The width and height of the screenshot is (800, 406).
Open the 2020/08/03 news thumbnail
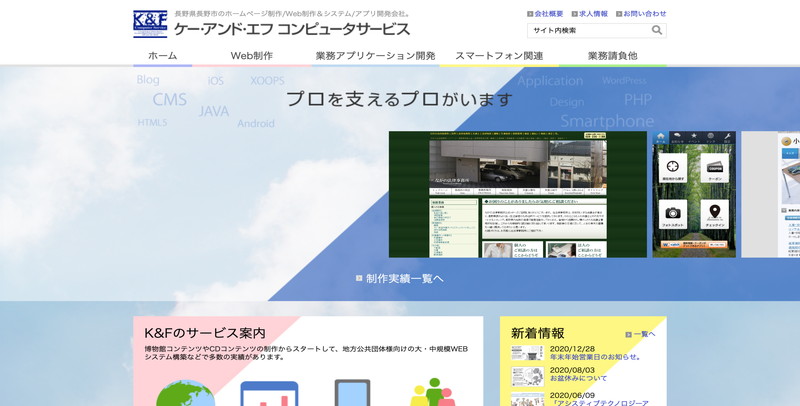click(528, 377)
